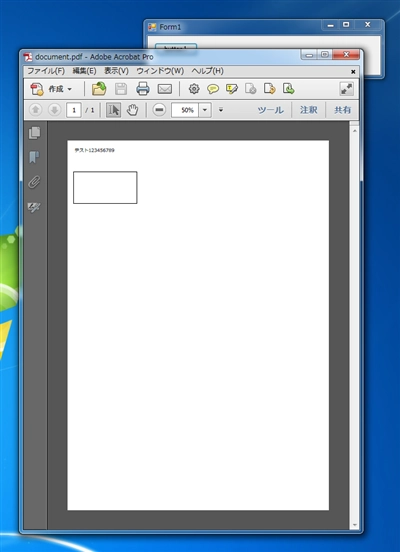The height and width of the screenshot is (552, 400).
Task: Toggle full-width read mode arrows icon
Action: [346, 89]
